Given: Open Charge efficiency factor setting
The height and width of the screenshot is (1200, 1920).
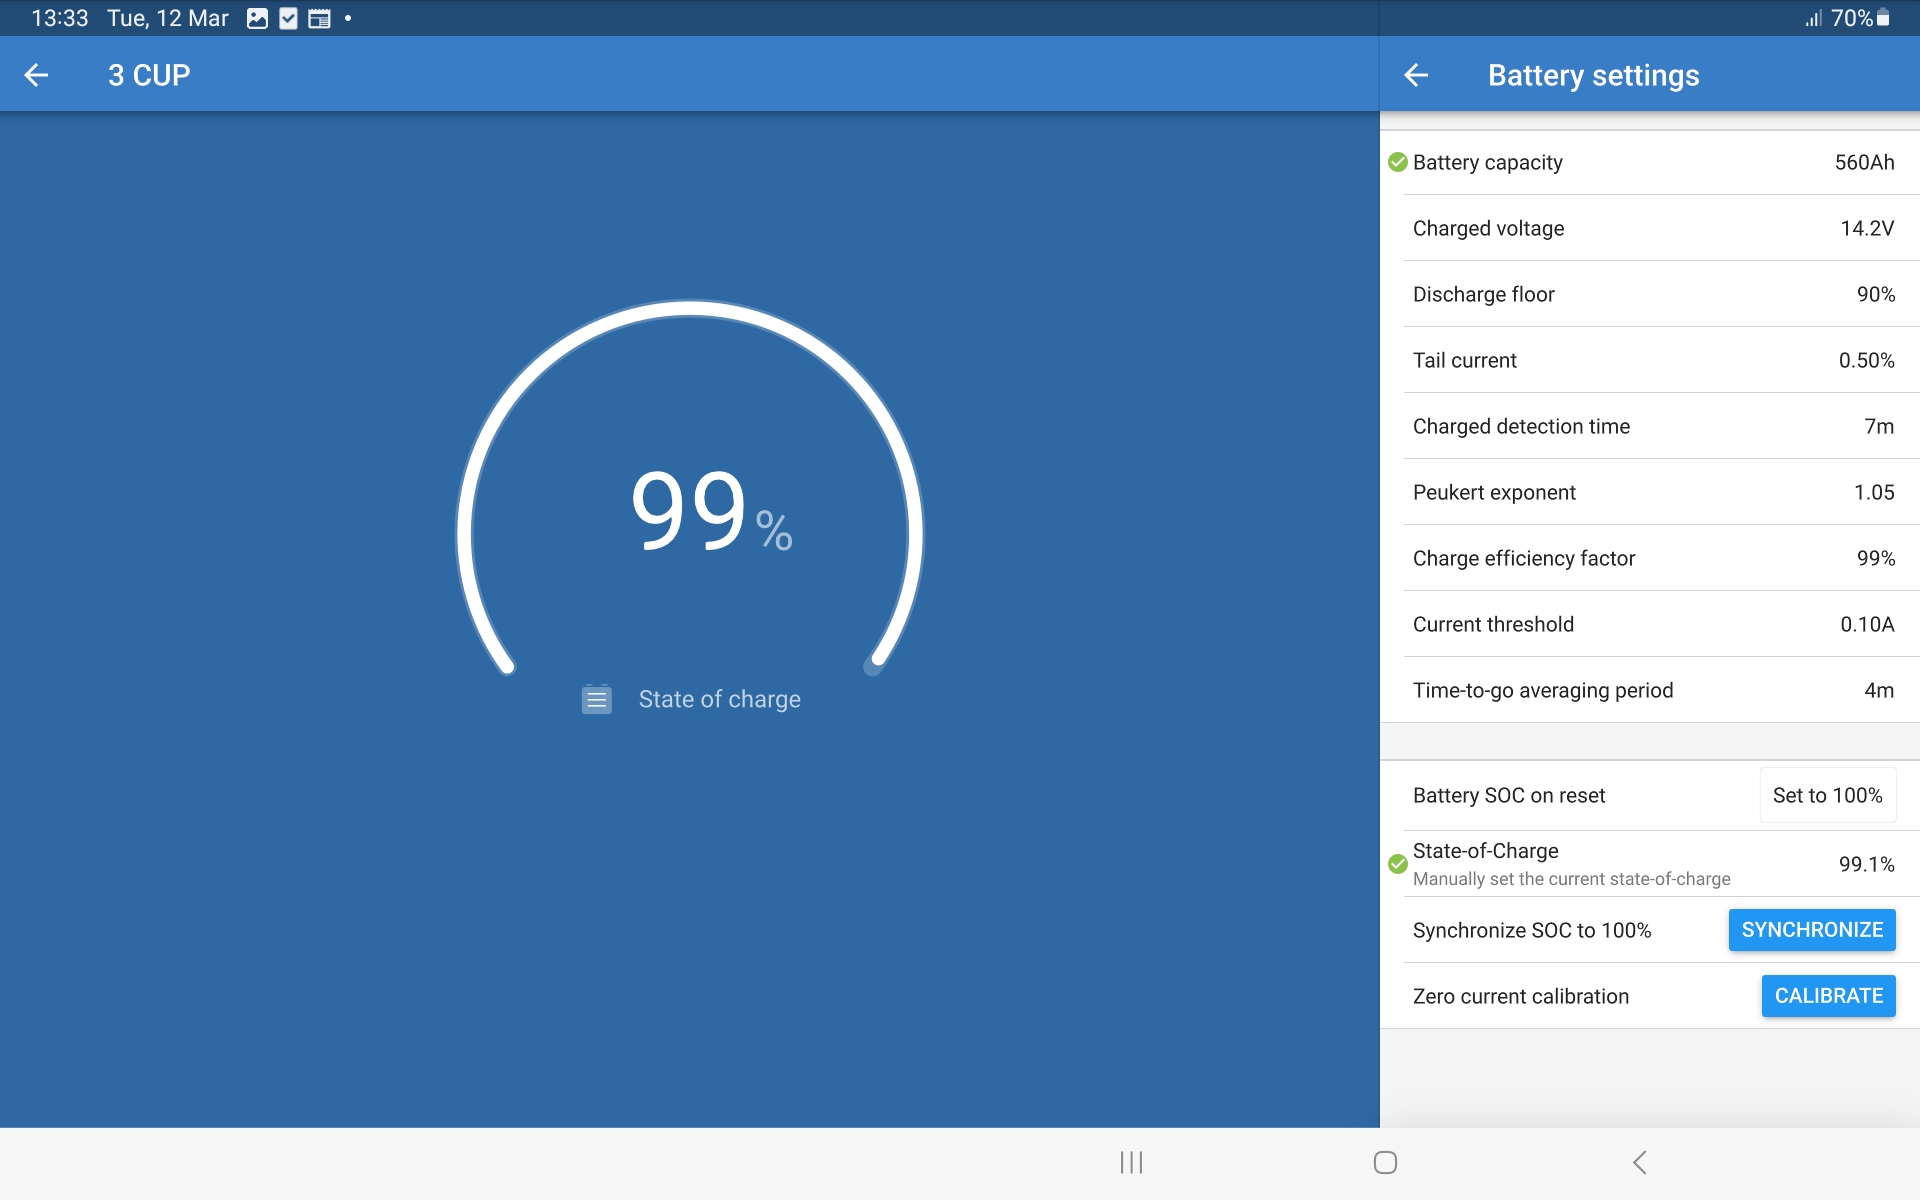Looking at the screenshot, I should (1652, 559).
